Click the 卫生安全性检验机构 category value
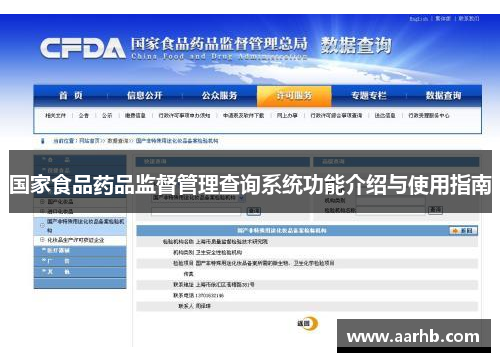500x362 pixels. (219, 252)
